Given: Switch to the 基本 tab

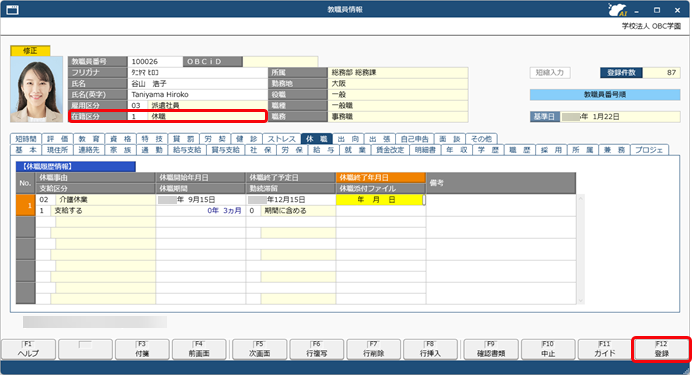Looking at the screenshot, I should pos(26,150).
